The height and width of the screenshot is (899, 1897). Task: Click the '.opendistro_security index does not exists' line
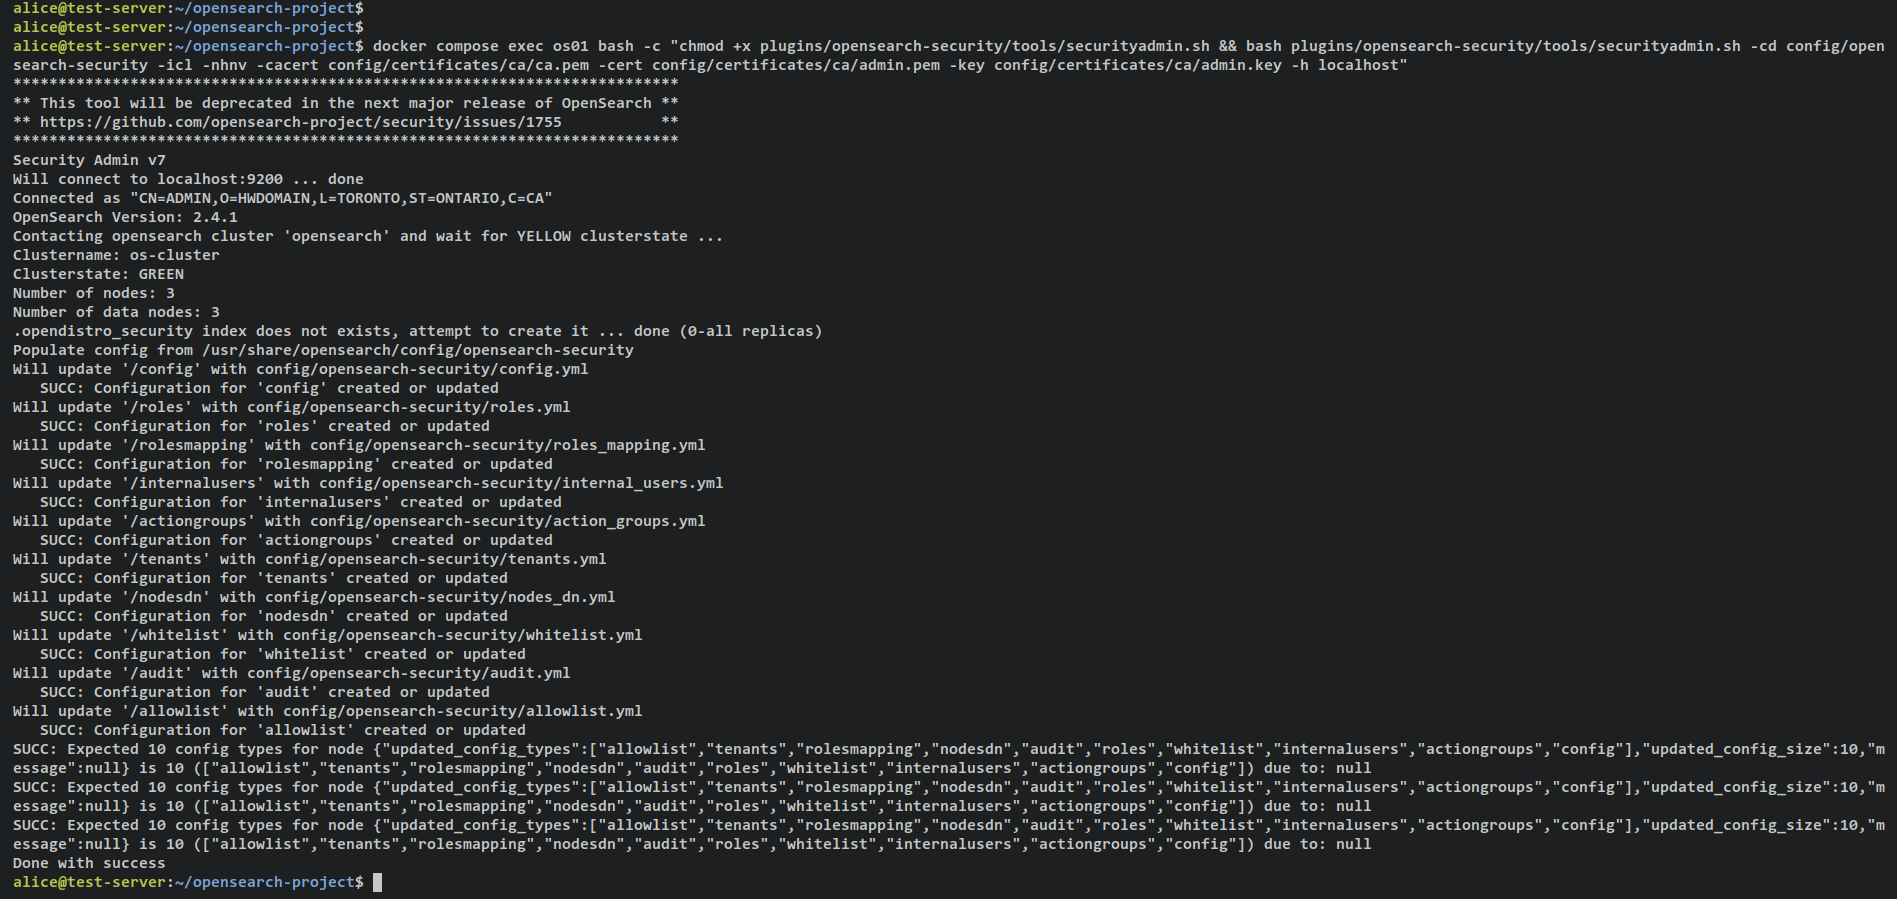[x=418, y=331]
